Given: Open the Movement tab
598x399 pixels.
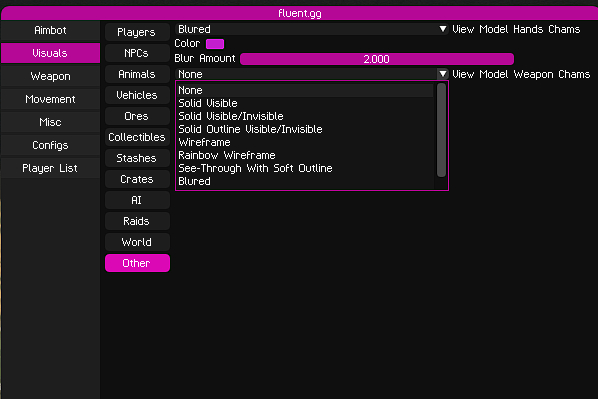Looking at the screenshot, I should tap(50, 99).
